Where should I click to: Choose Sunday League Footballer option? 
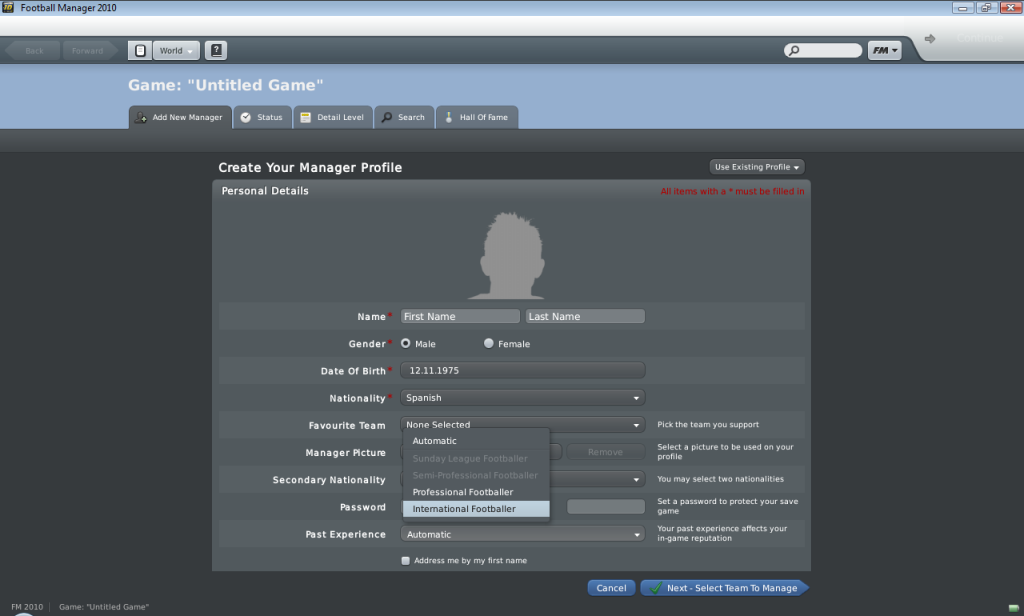click(x=476, y=459)
